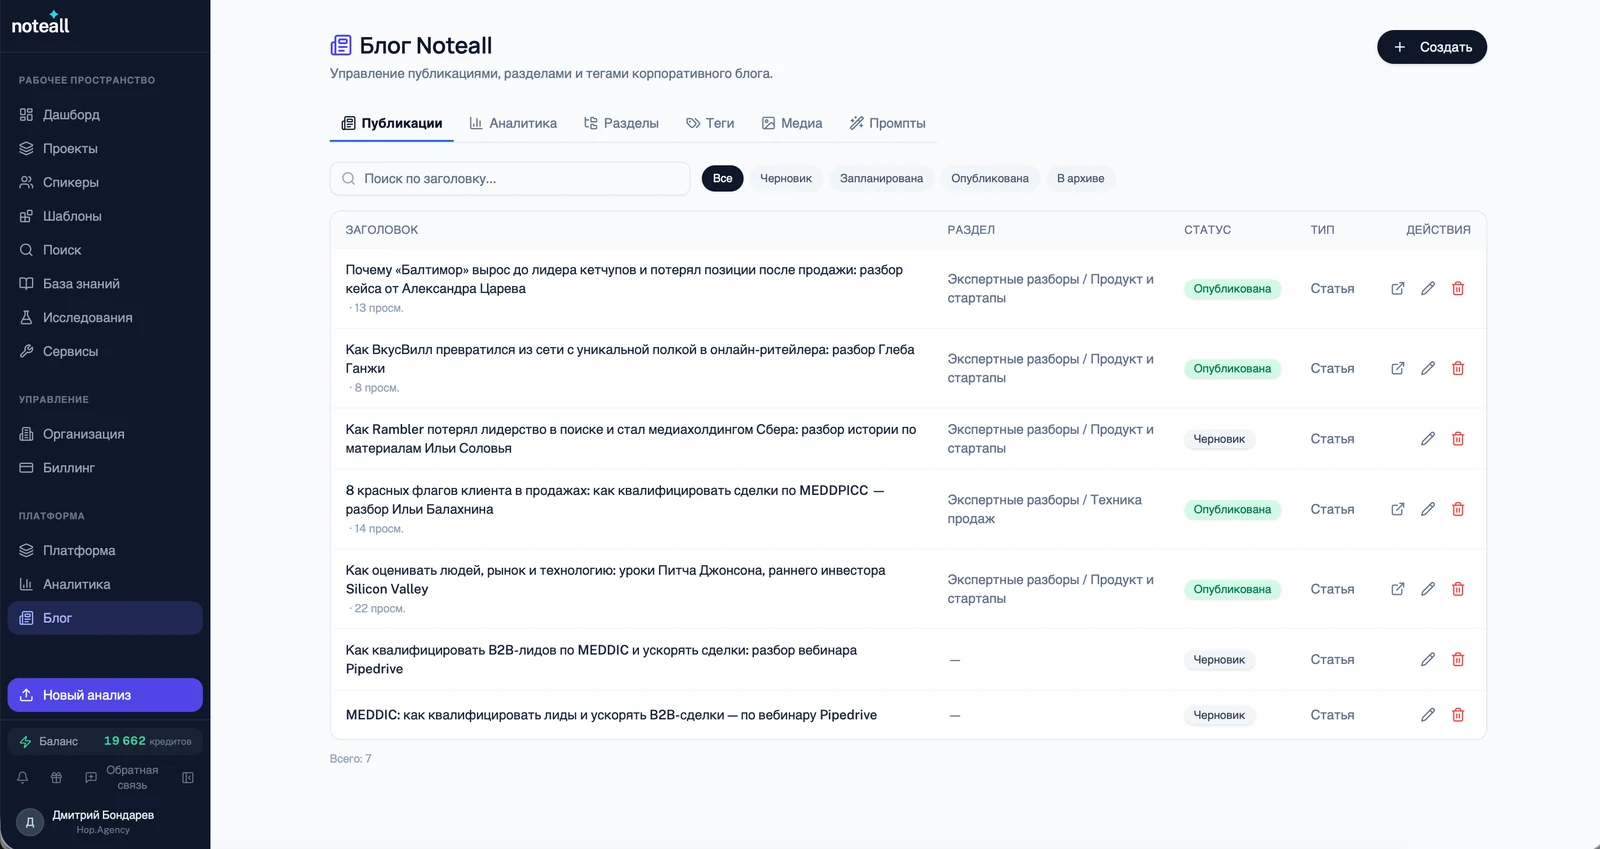Start Новый анализ
Screen dimensions: 1600x849
tap(105, 695)
